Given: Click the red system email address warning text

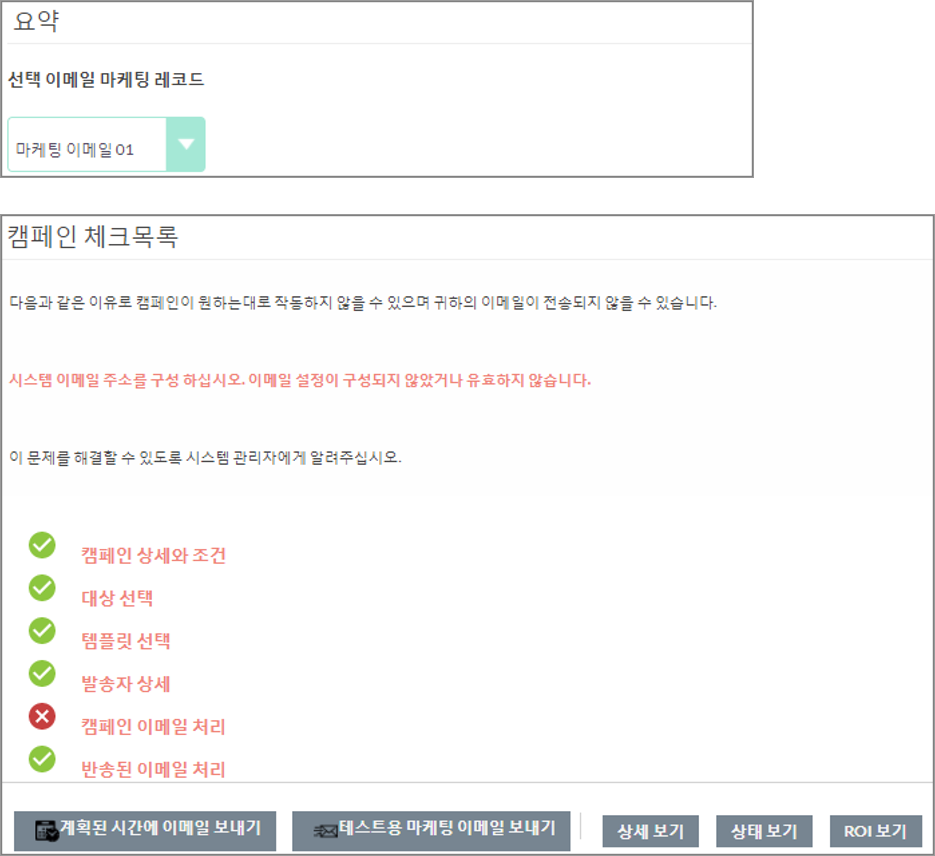Looking at the screenshot, I should pyautogui.click(x=300, y=380).
